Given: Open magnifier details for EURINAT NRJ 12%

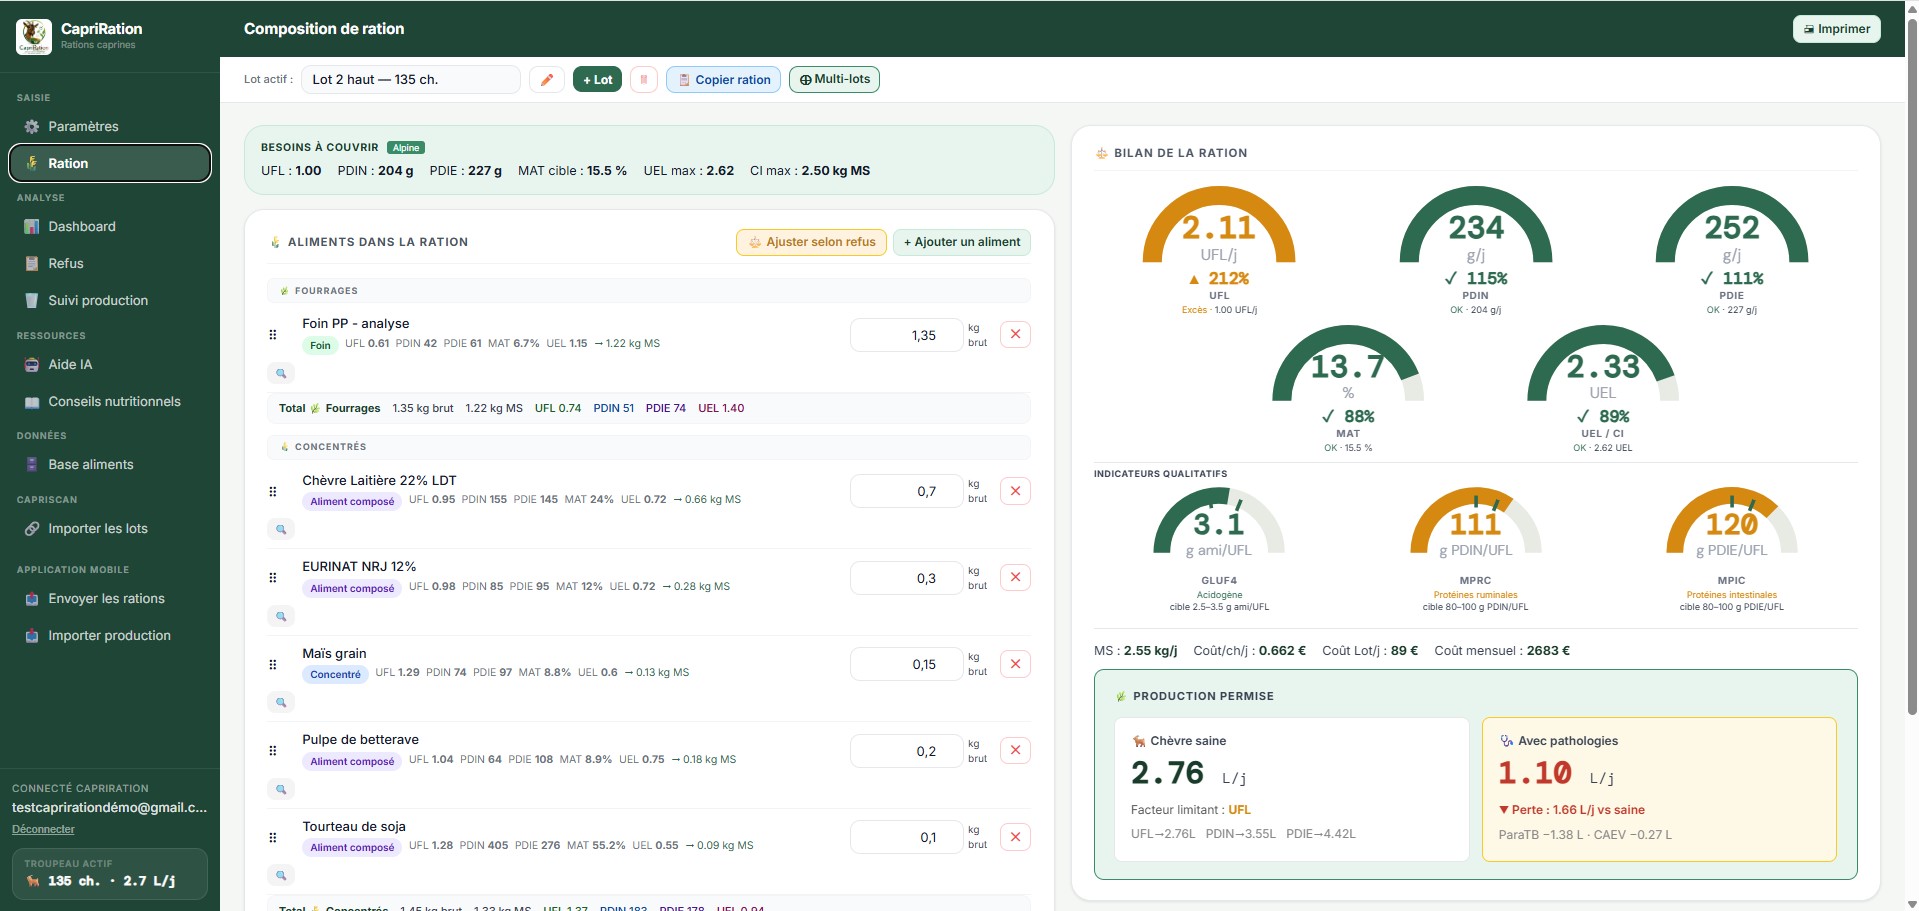Looking at the screenshot, I should 281,616.
